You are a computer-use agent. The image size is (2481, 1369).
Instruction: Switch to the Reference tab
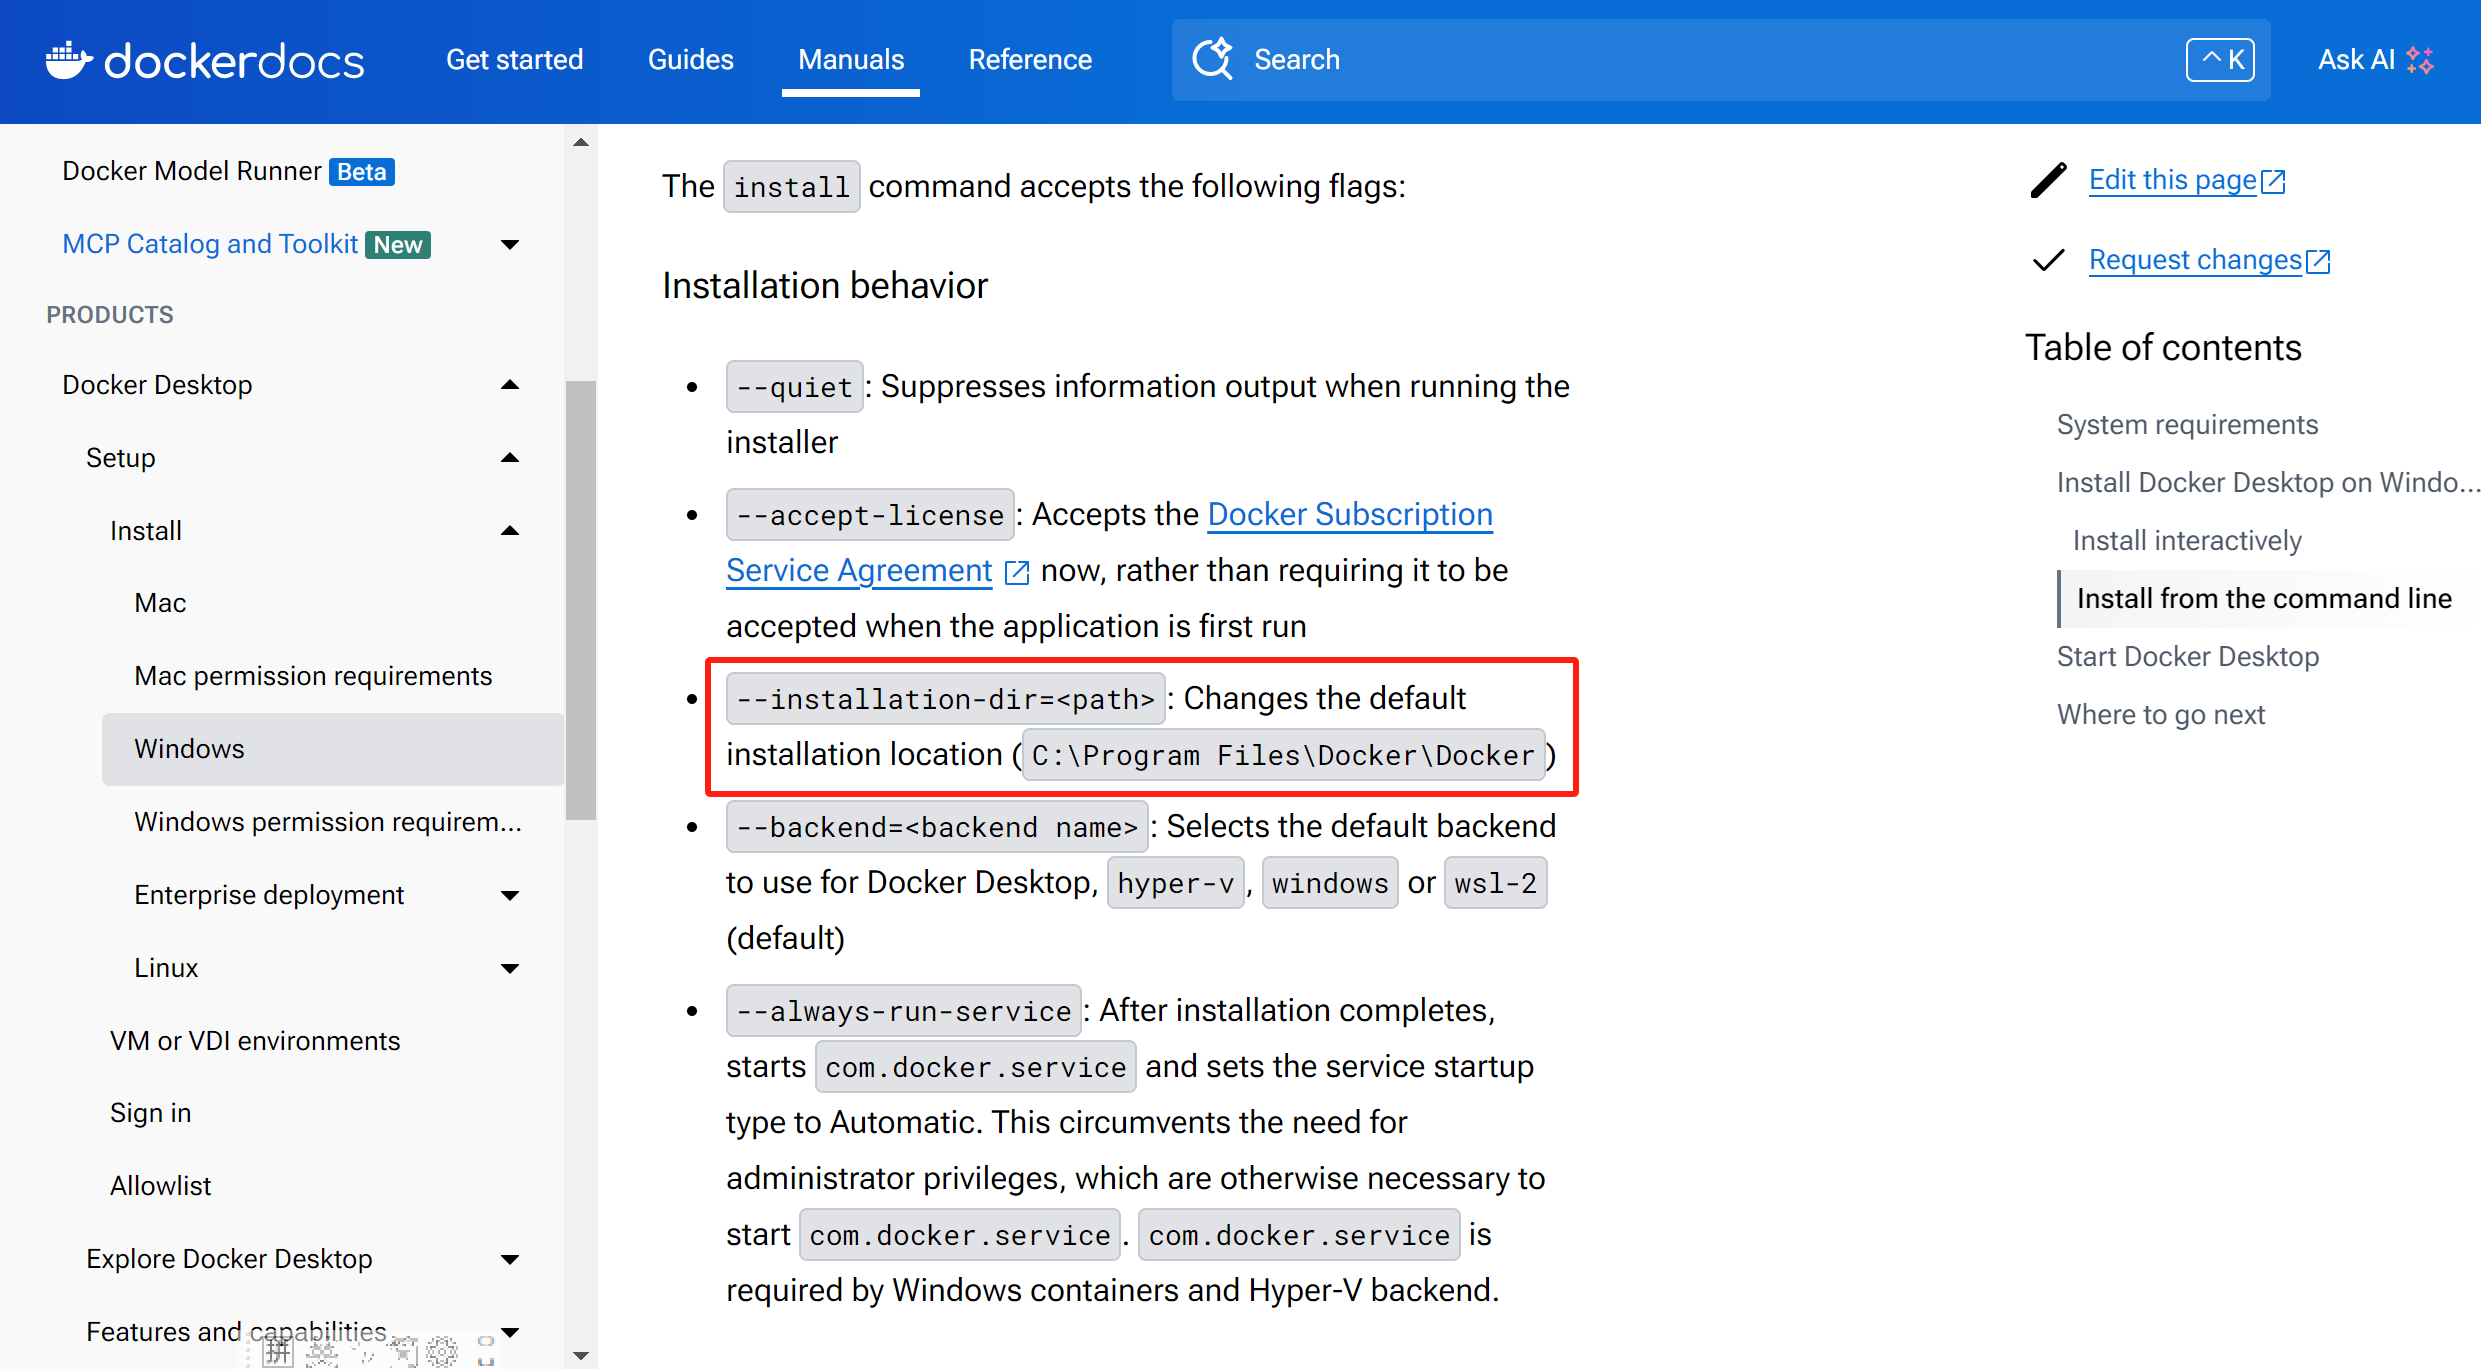click(x=1030, y=60)
